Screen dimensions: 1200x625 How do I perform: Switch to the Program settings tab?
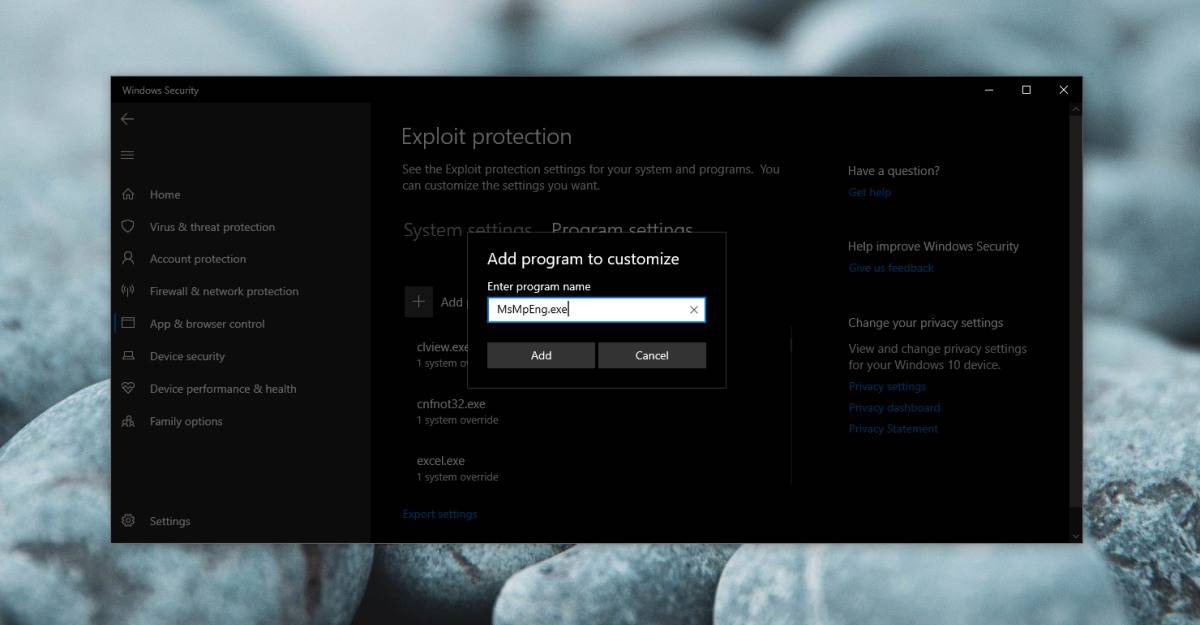pos(622,228)
